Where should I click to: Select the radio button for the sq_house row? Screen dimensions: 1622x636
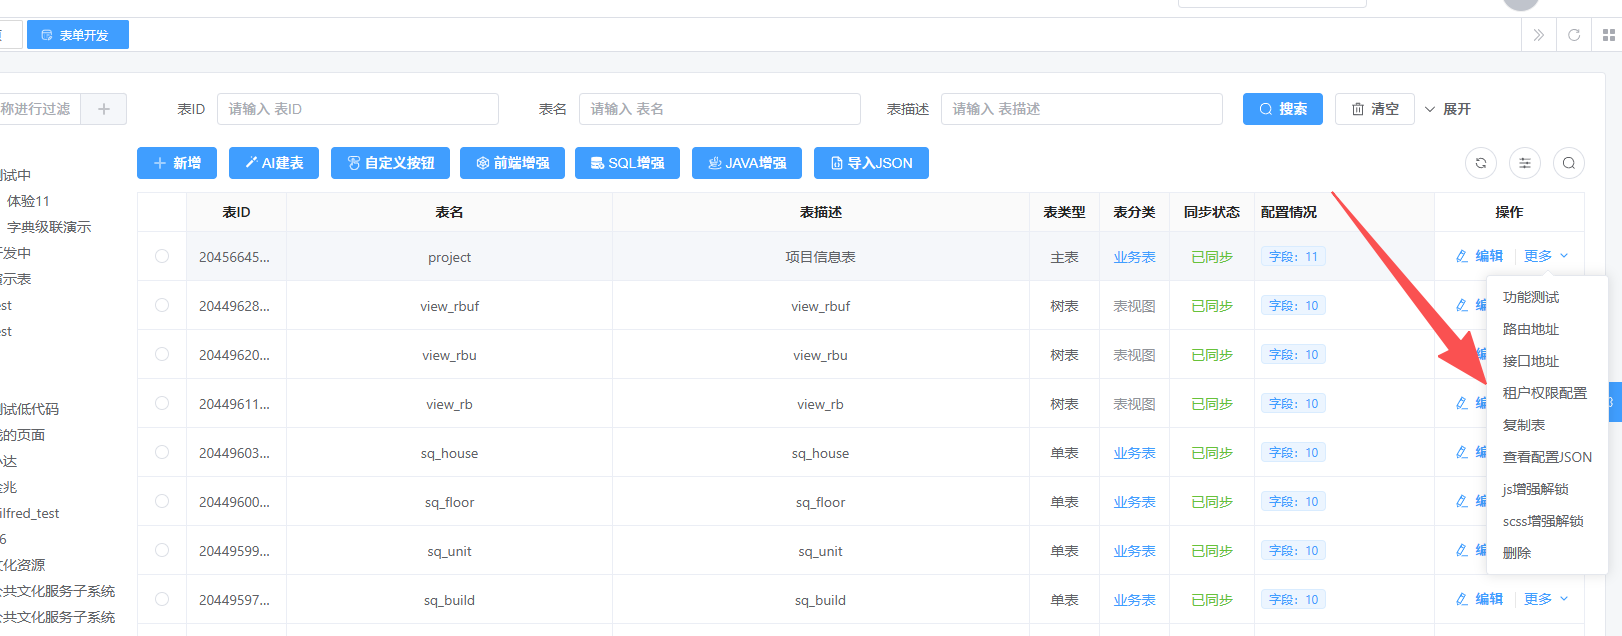click(x=162, y=453)
